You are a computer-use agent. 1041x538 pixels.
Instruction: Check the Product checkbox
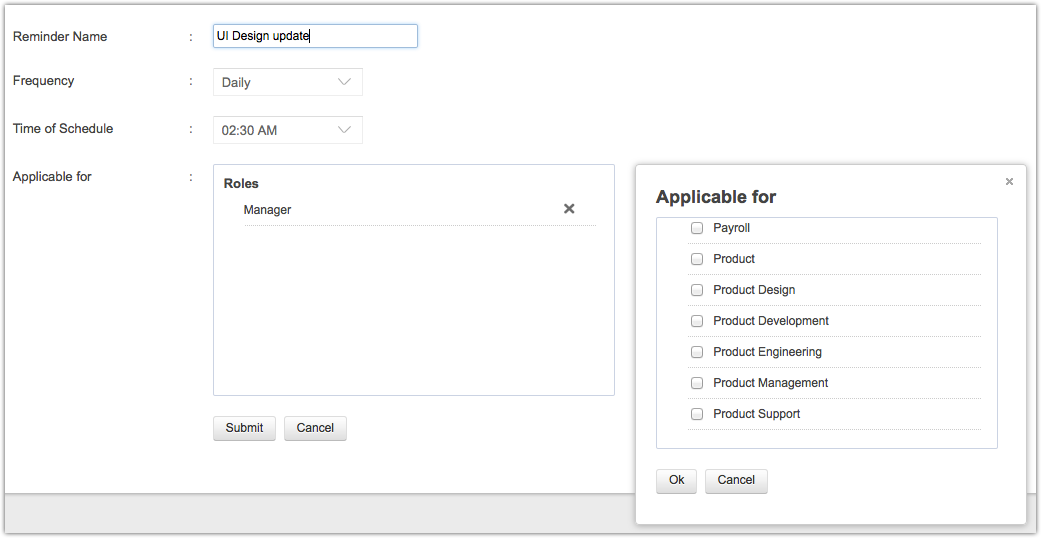tap(697, 259)
